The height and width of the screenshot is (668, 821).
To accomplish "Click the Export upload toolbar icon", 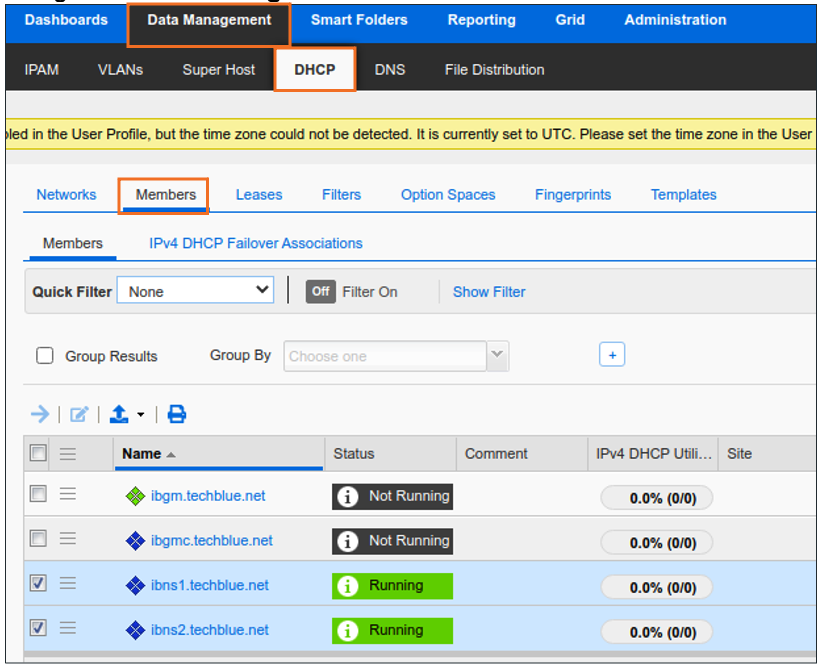I will pos(120,414).
